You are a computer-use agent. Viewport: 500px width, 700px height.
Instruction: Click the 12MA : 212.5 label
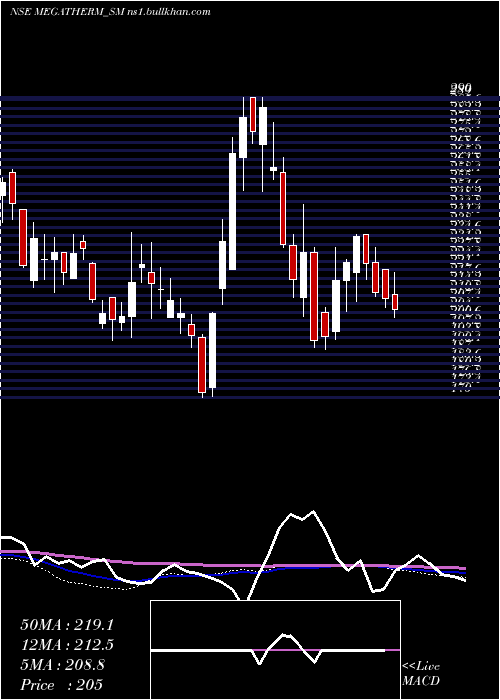(x=67, y=645)
